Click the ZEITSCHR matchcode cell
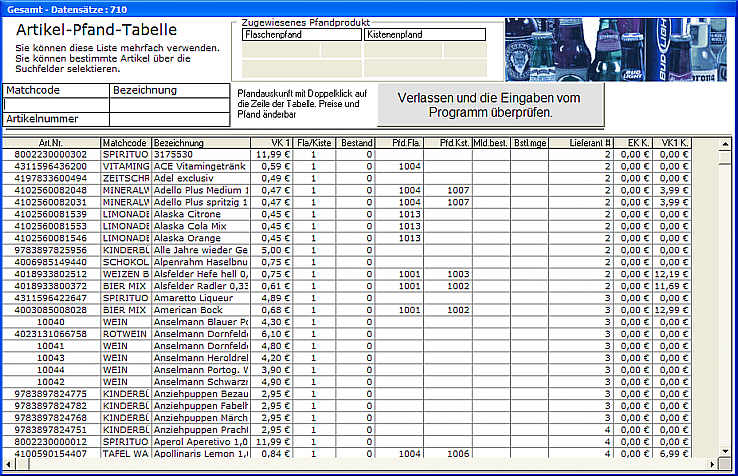This screenshot has height=476, width=738. tap(126, 178)
